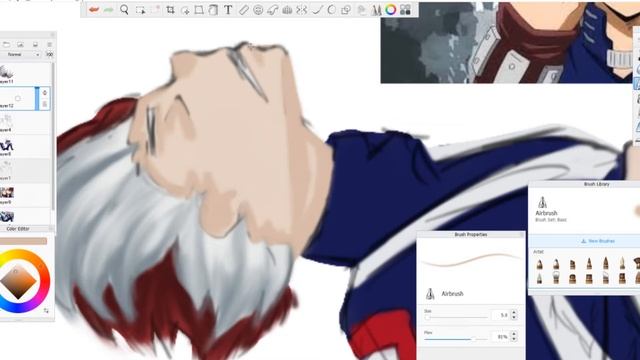Open the Brush Library grid icon
640x360 pixels.
[405, 10]
